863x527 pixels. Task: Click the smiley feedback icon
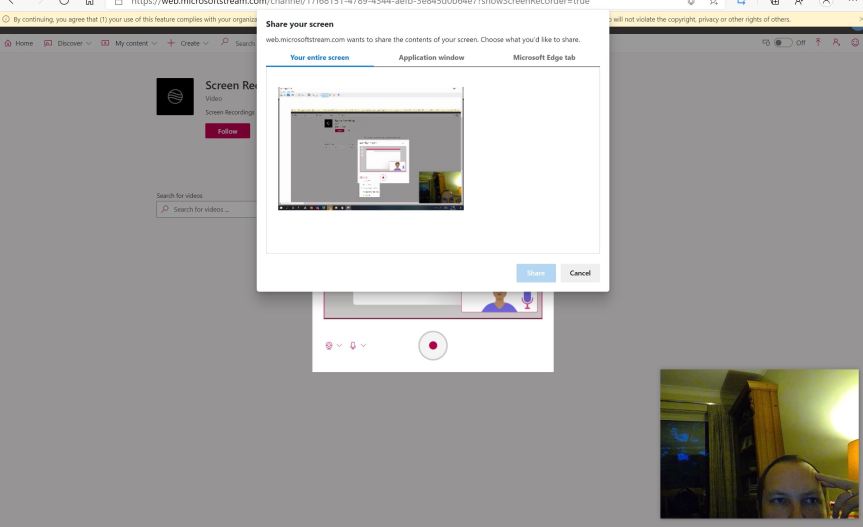[854, 43]
